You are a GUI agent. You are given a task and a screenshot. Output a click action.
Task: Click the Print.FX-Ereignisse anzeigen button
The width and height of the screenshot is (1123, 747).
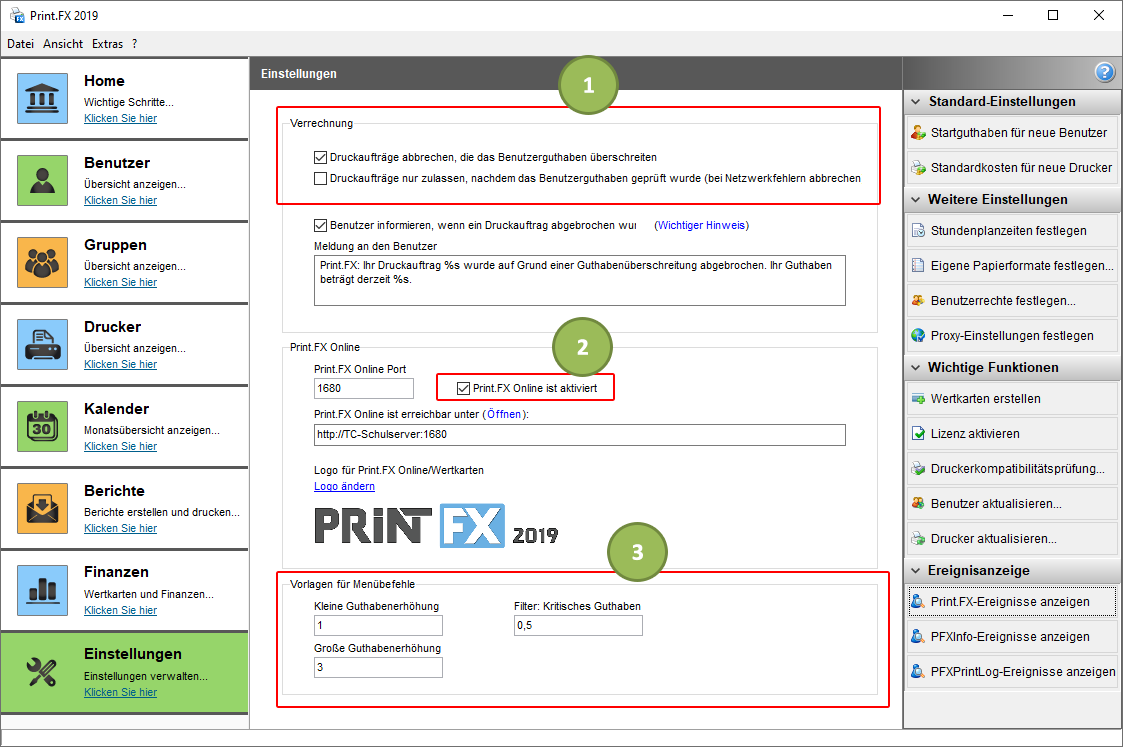tap(1013, 602)
